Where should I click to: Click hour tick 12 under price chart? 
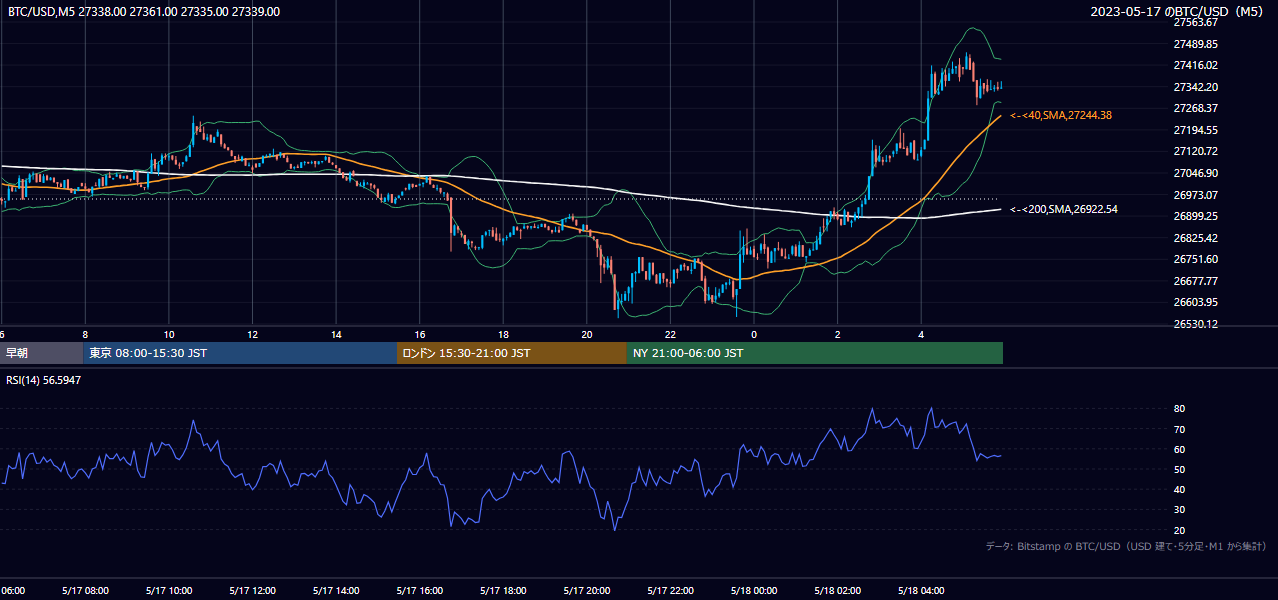tap(253, 335)
